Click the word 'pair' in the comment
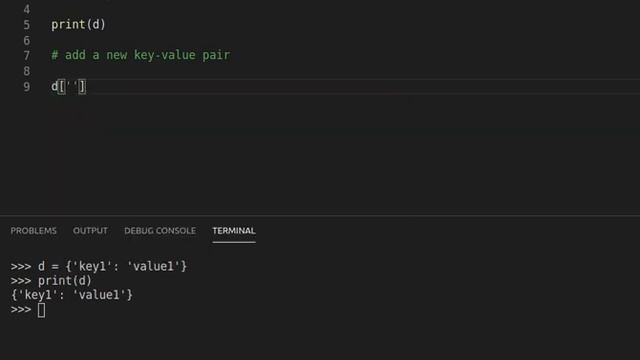This screenshot has height=360, width=640. coord(216,55)
